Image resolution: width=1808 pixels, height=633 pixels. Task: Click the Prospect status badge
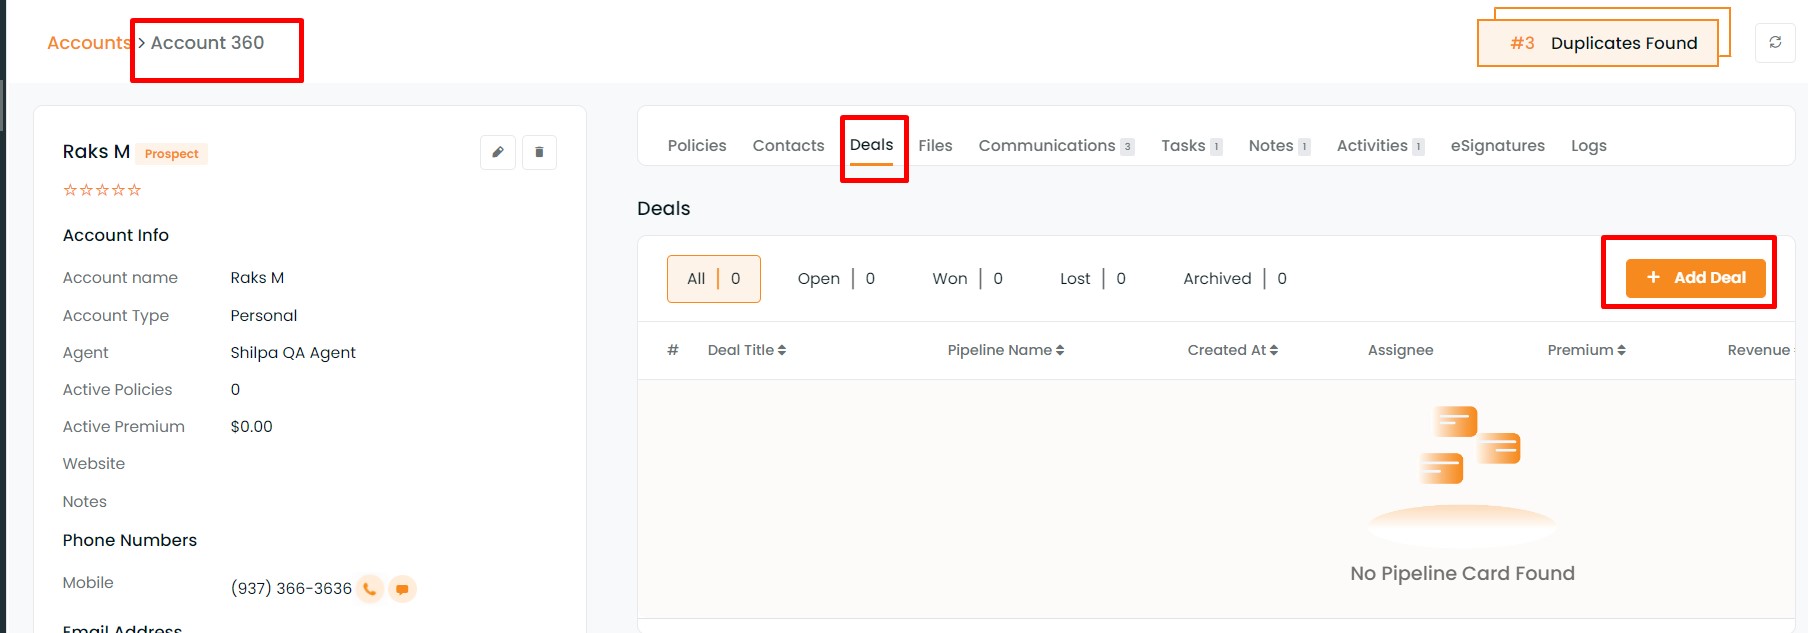tap(172, 154)
